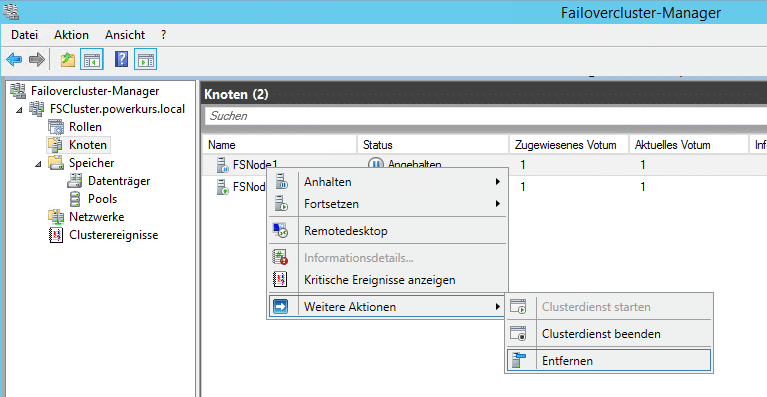
Task: Choose Kritische Ereignisse anzeigen
Action: pyautogui.click(x=387, y=280)
